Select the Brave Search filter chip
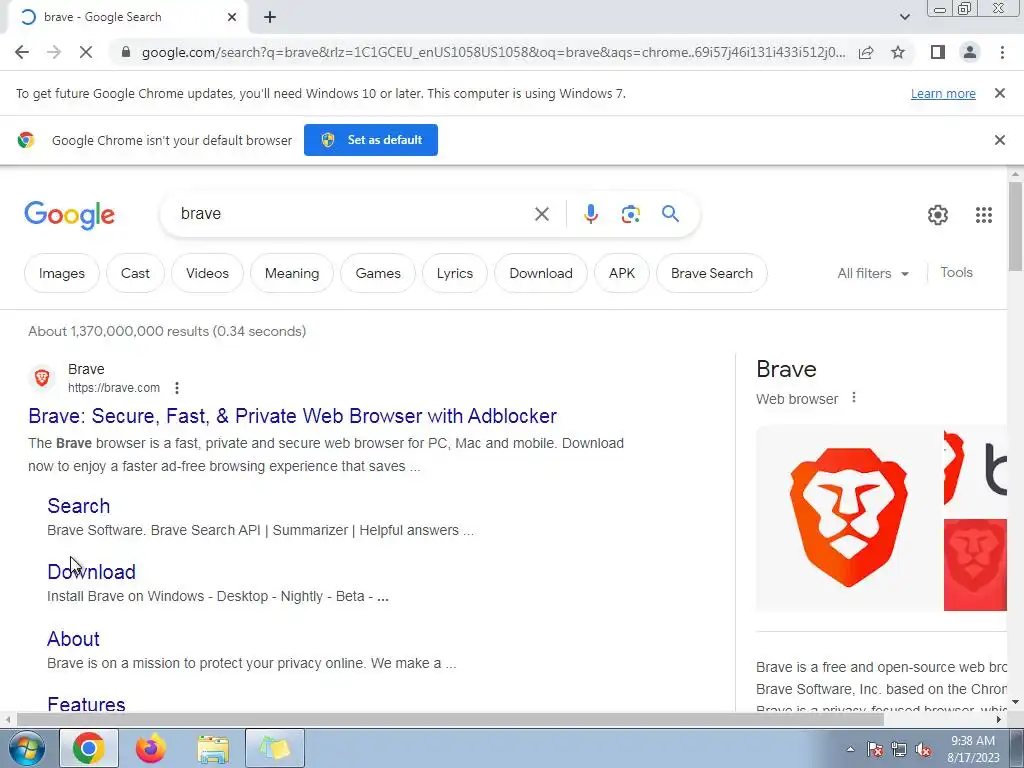The image size is (1024, 768). point(711,273)
